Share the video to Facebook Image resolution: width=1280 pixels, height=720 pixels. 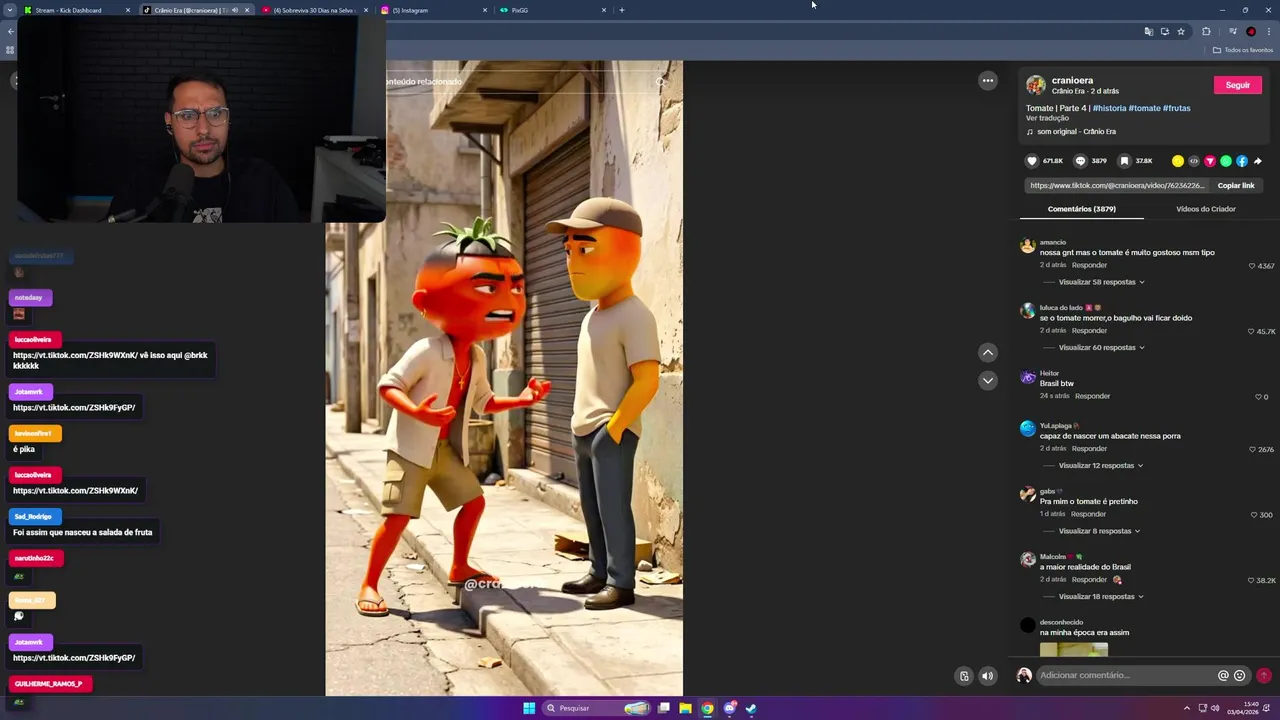click(1242, 161)
